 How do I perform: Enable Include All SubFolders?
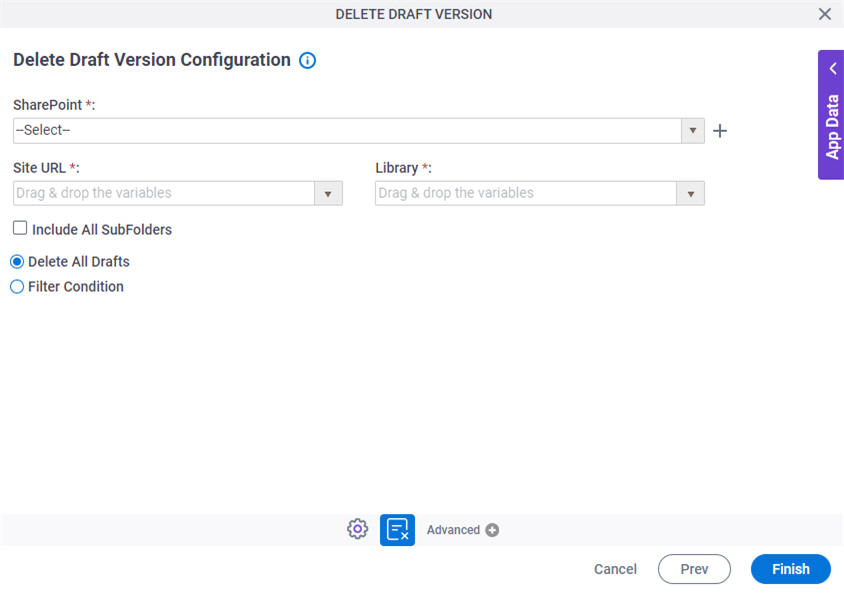[x=19, y=228]
